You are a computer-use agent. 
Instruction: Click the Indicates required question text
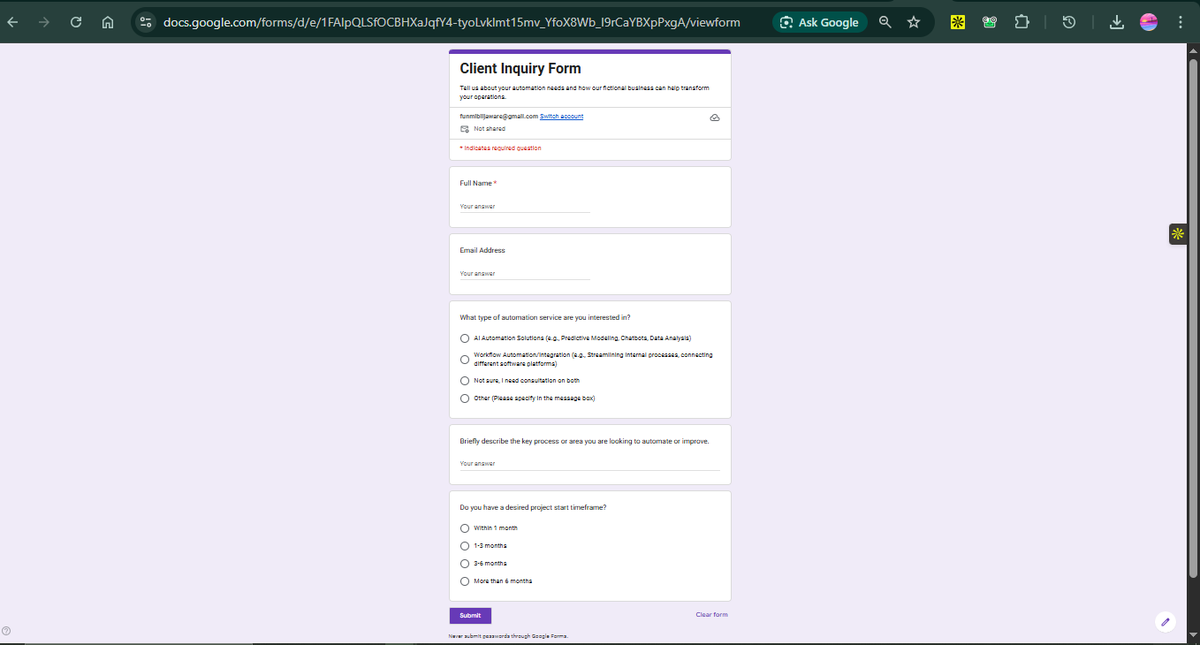click(501, 148)
